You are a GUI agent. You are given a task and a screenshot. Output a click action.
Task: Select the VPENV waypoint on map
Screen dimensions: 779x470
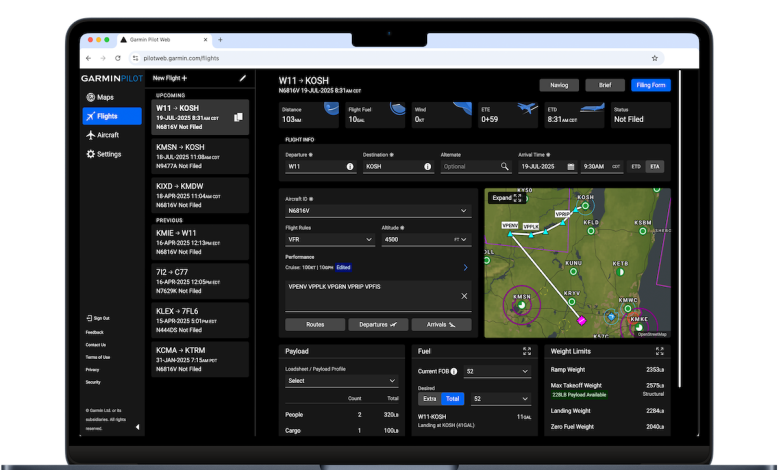[x=510, y=234]
